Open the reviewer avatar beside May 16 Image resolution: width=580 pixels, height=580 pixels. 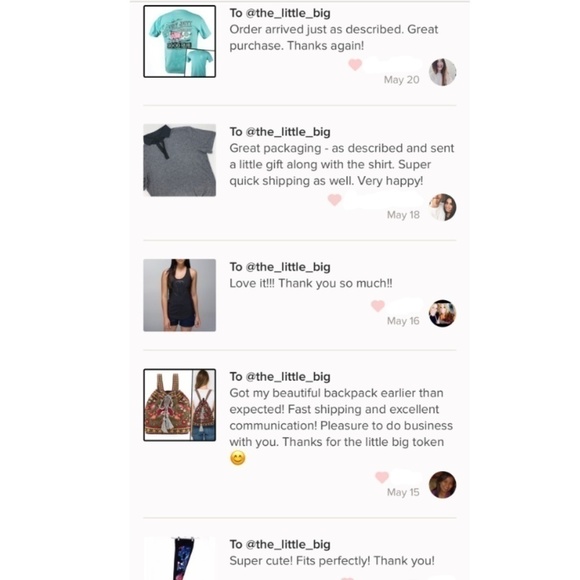point(442,313)
